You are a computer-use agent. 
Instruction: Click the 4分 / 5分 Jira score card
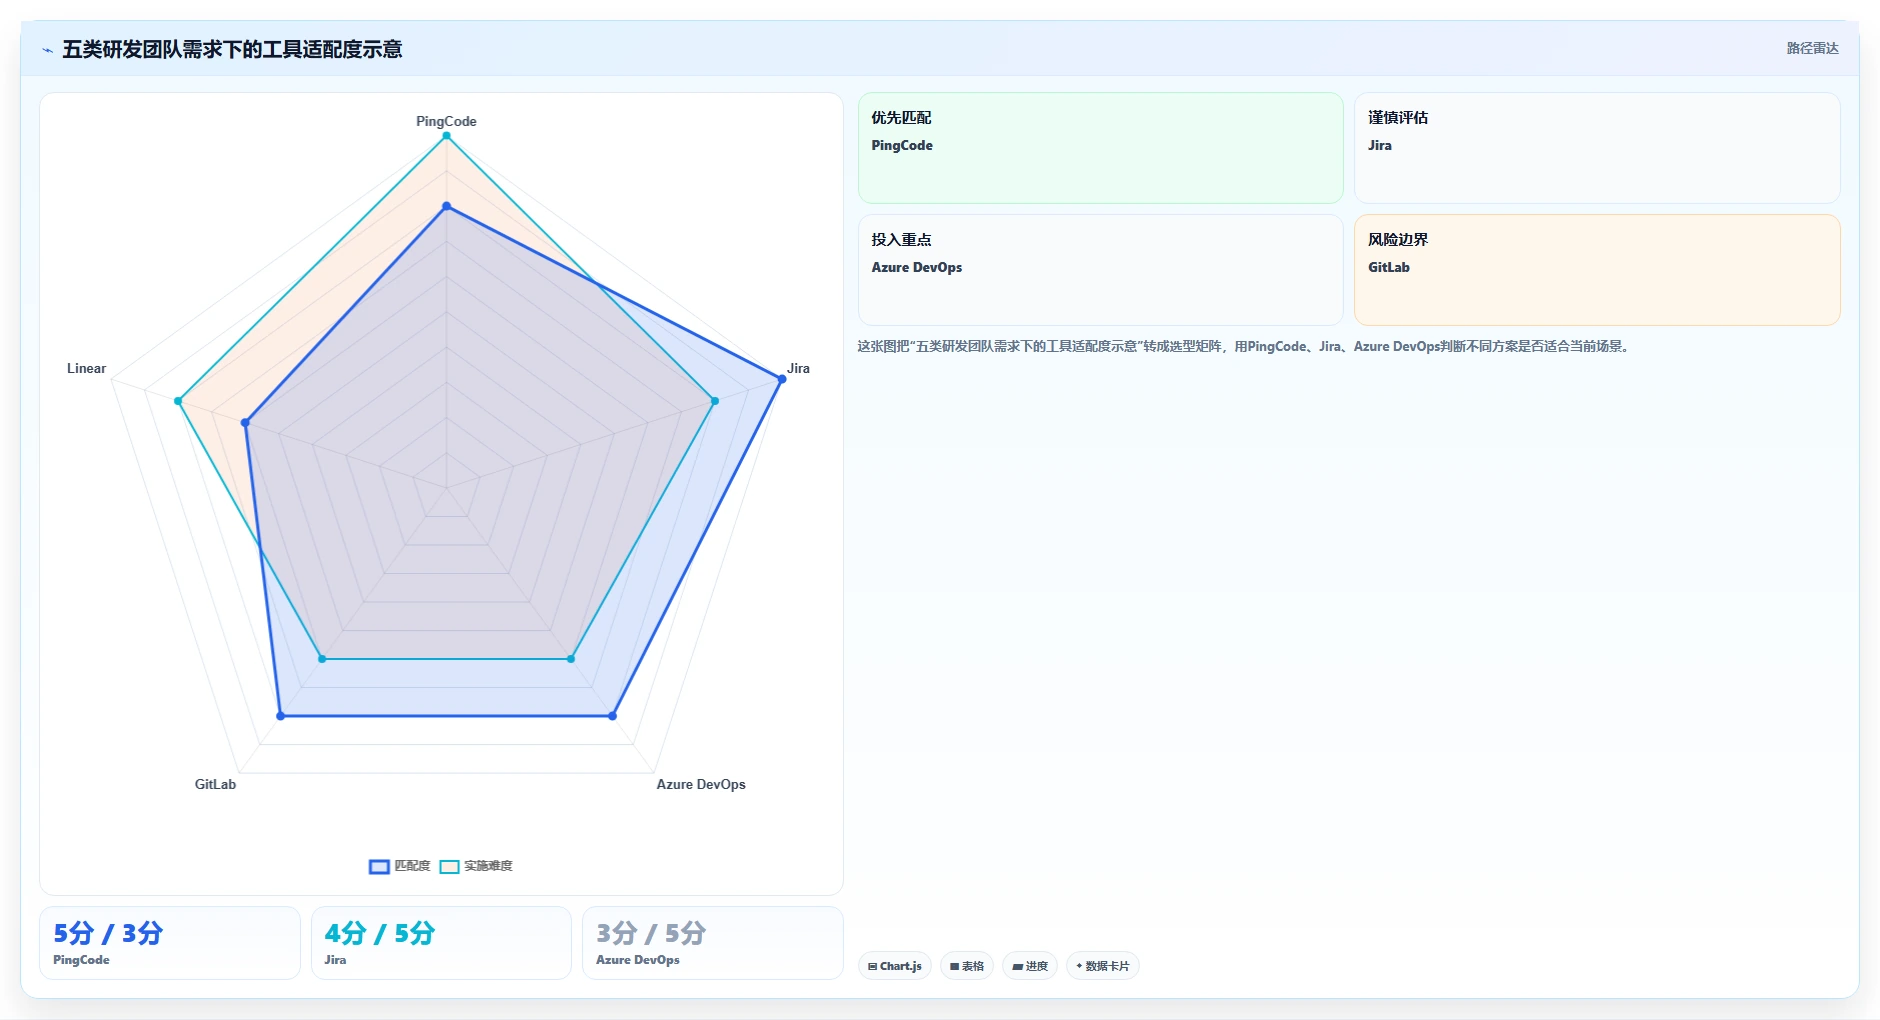441,943
